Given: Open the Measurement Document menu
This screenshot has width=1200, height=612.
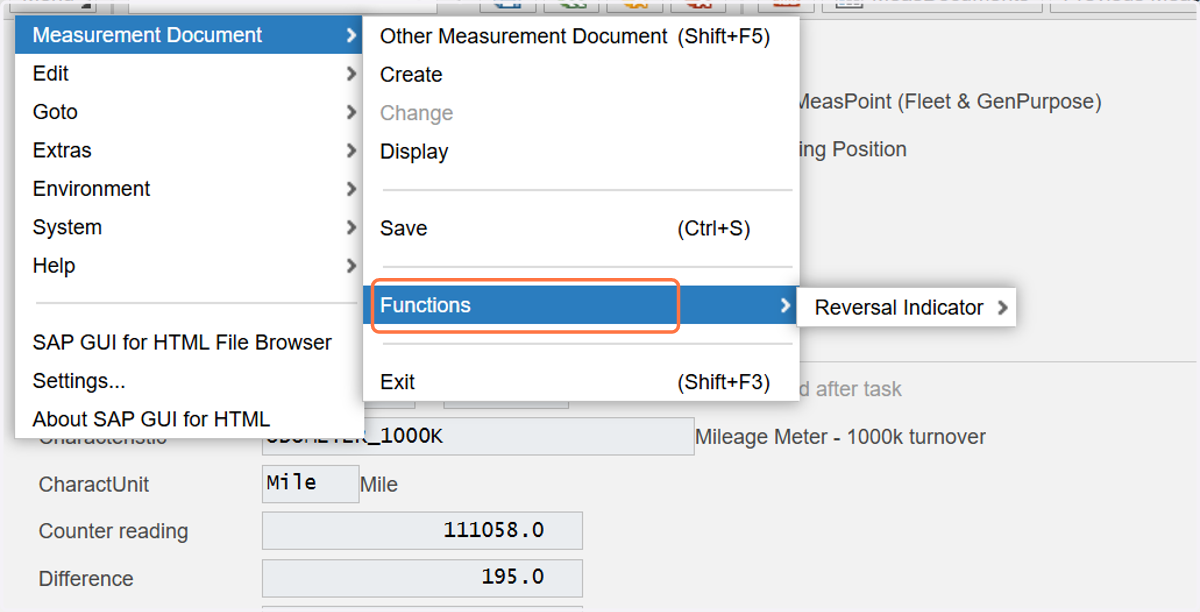Looking at the screenshot, I should [x=189, y=35].
